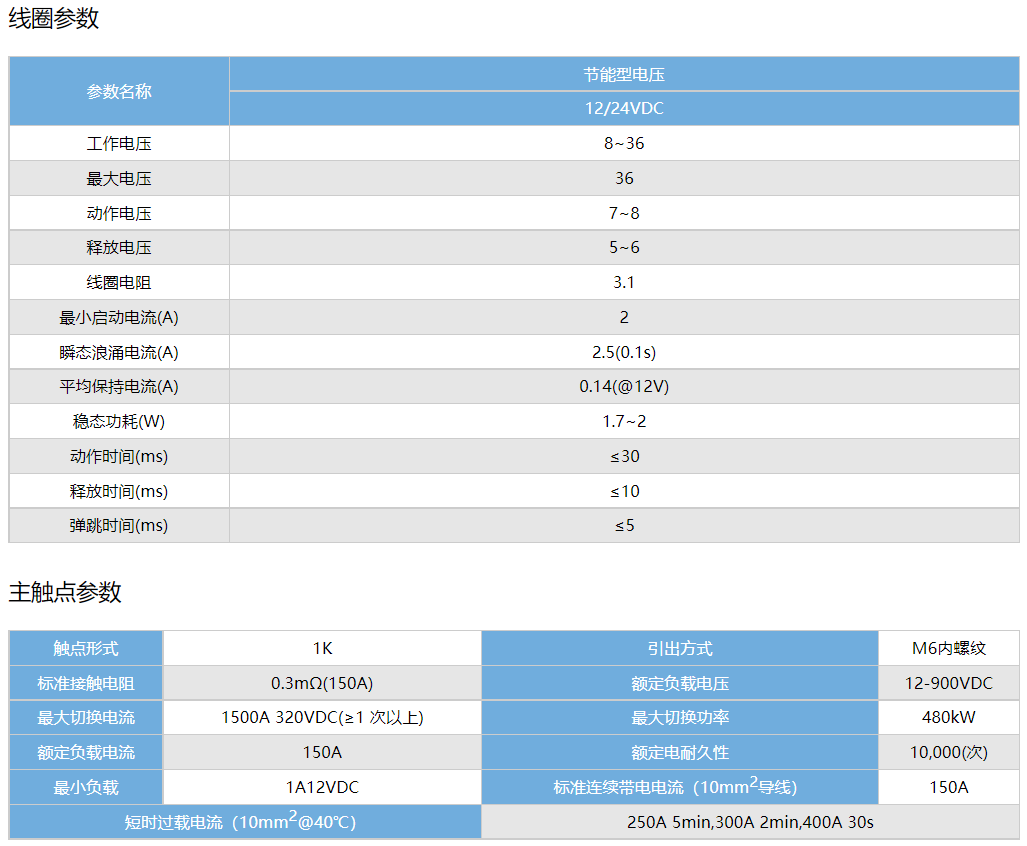
Task: Select the 参数名称 header cell
Action: (x=119, y=91)
